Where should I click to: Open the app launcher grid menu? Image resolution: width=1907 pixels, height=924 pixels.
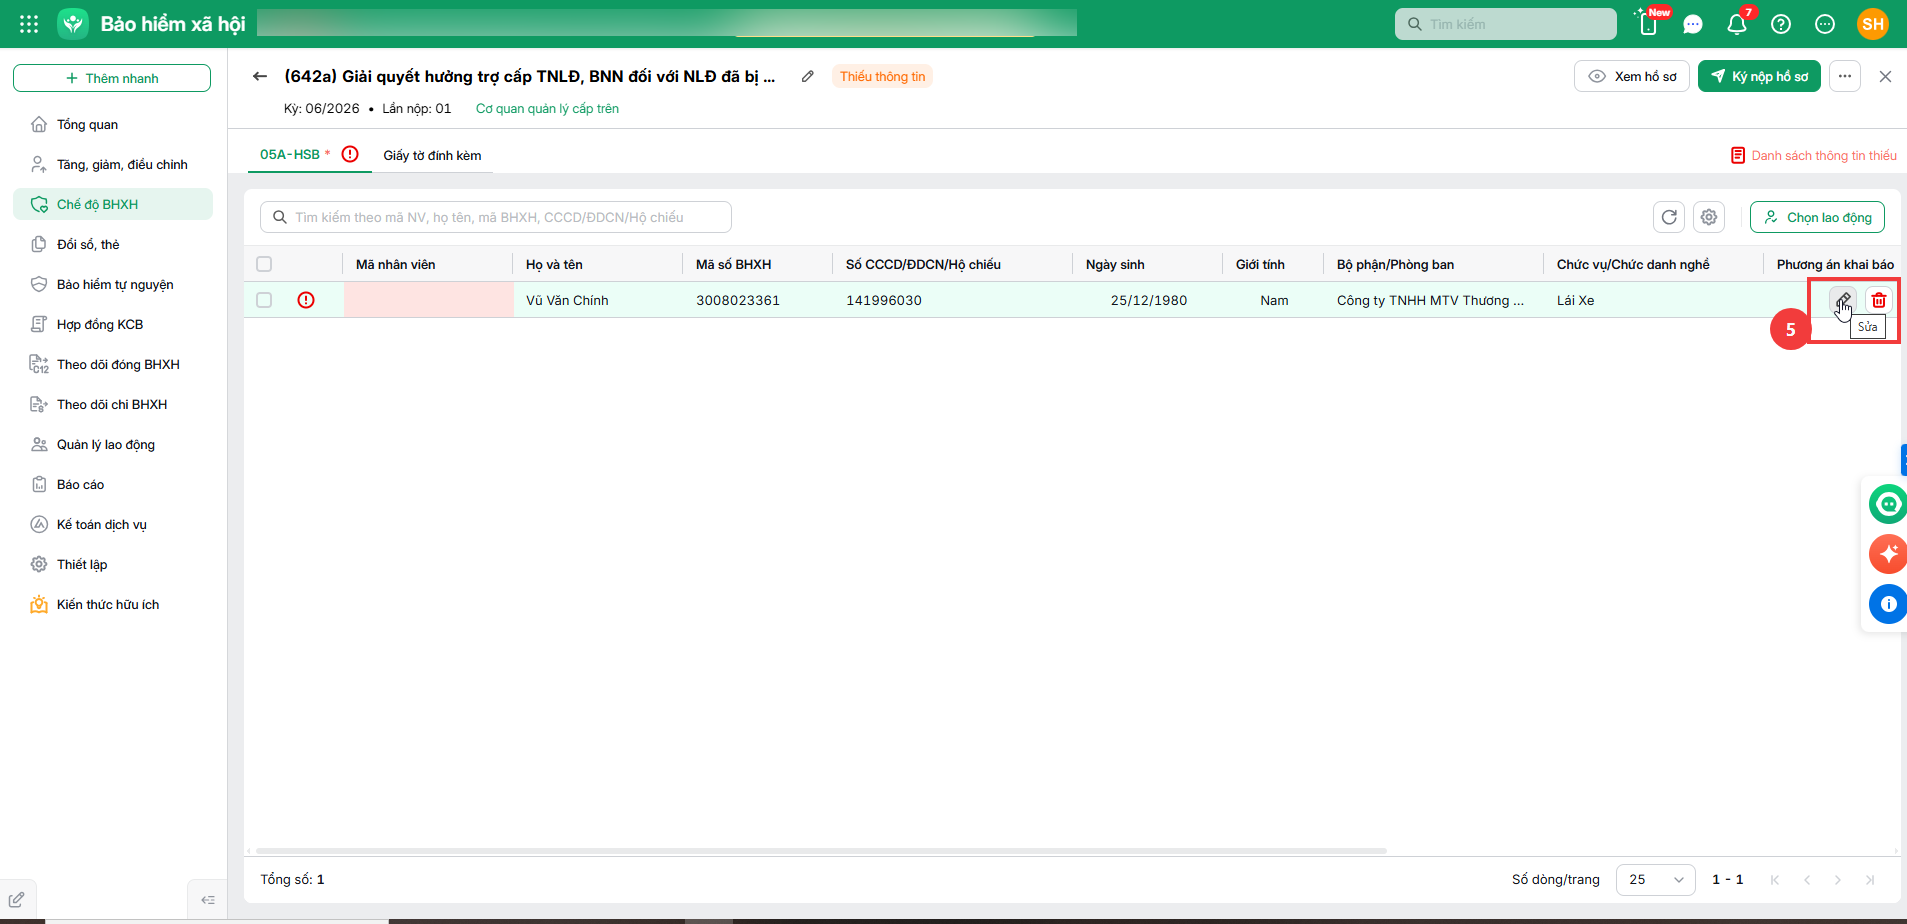pos(29,24)
